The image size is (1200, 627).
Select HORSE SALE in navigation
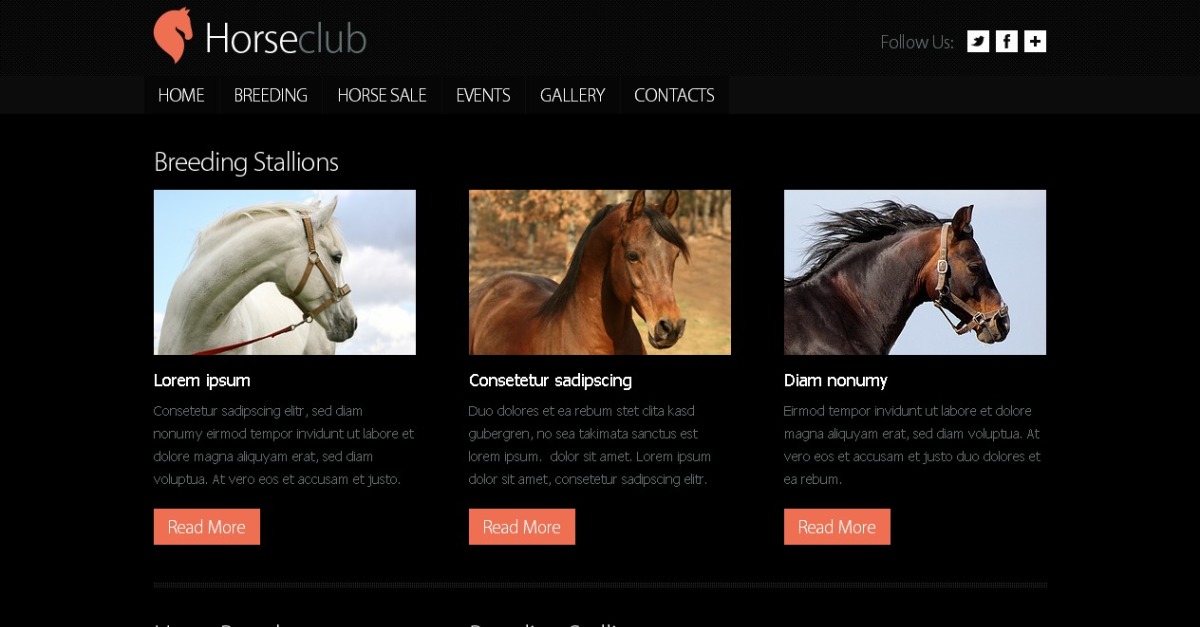(x=382, y=95)
